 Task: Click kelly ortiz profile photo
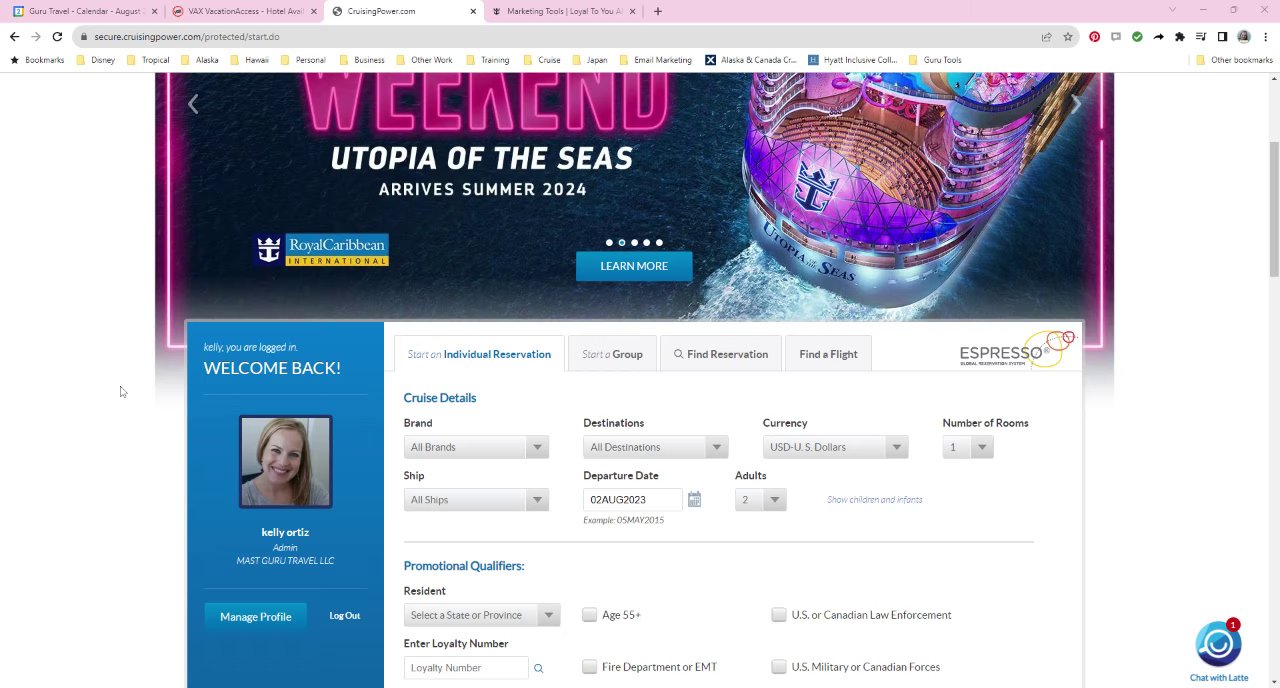click(285, 462)
